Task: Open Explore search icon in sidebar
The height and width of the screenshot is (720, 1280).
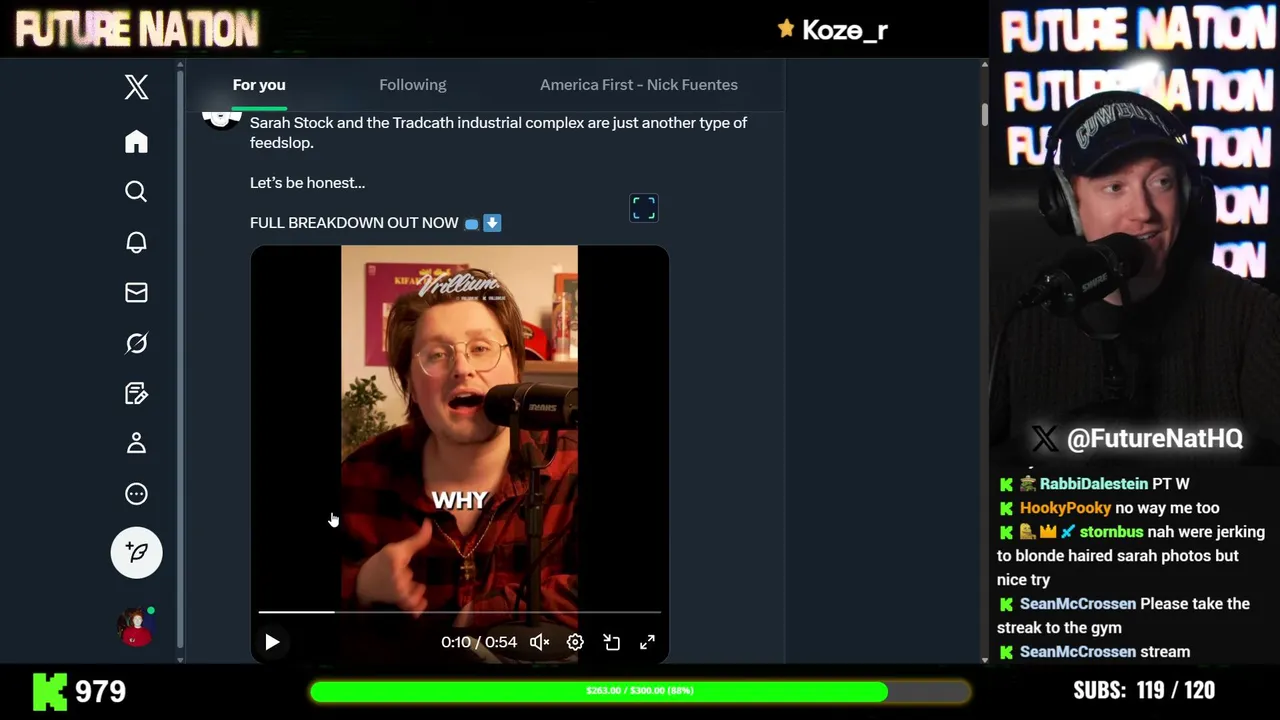Action: (137, 191)
